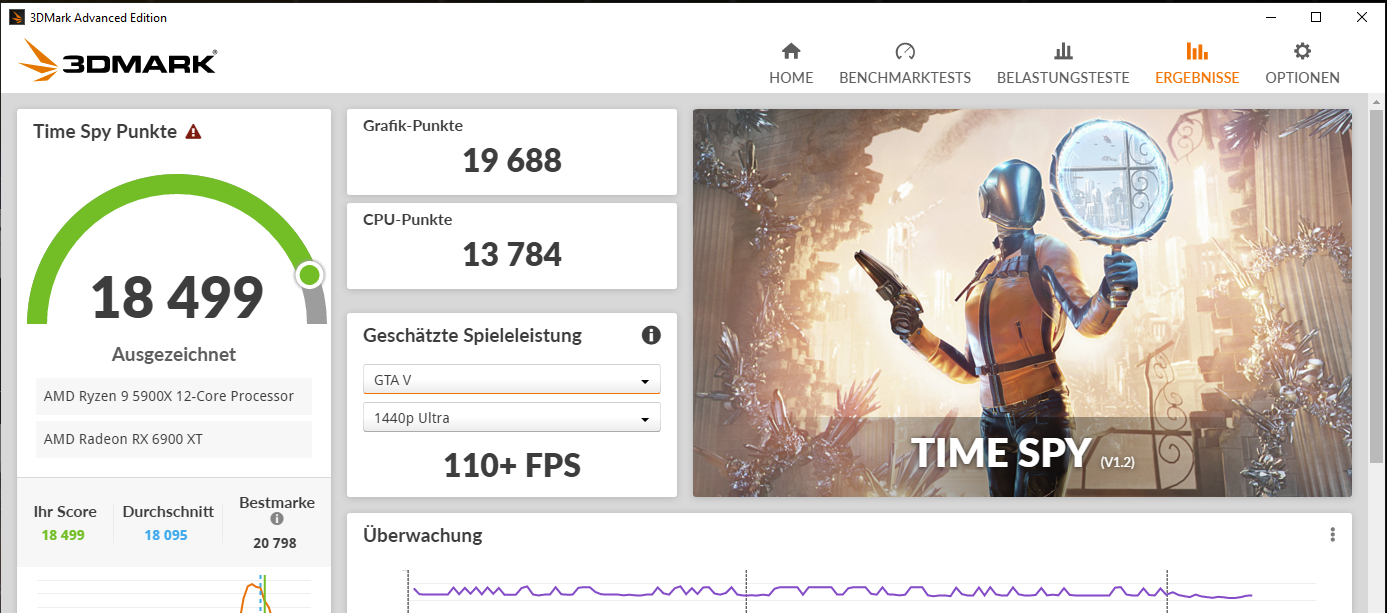Click the 3DMark logo in the header
The width and height of the screenshot is (1387, 613).
point(117,61)
